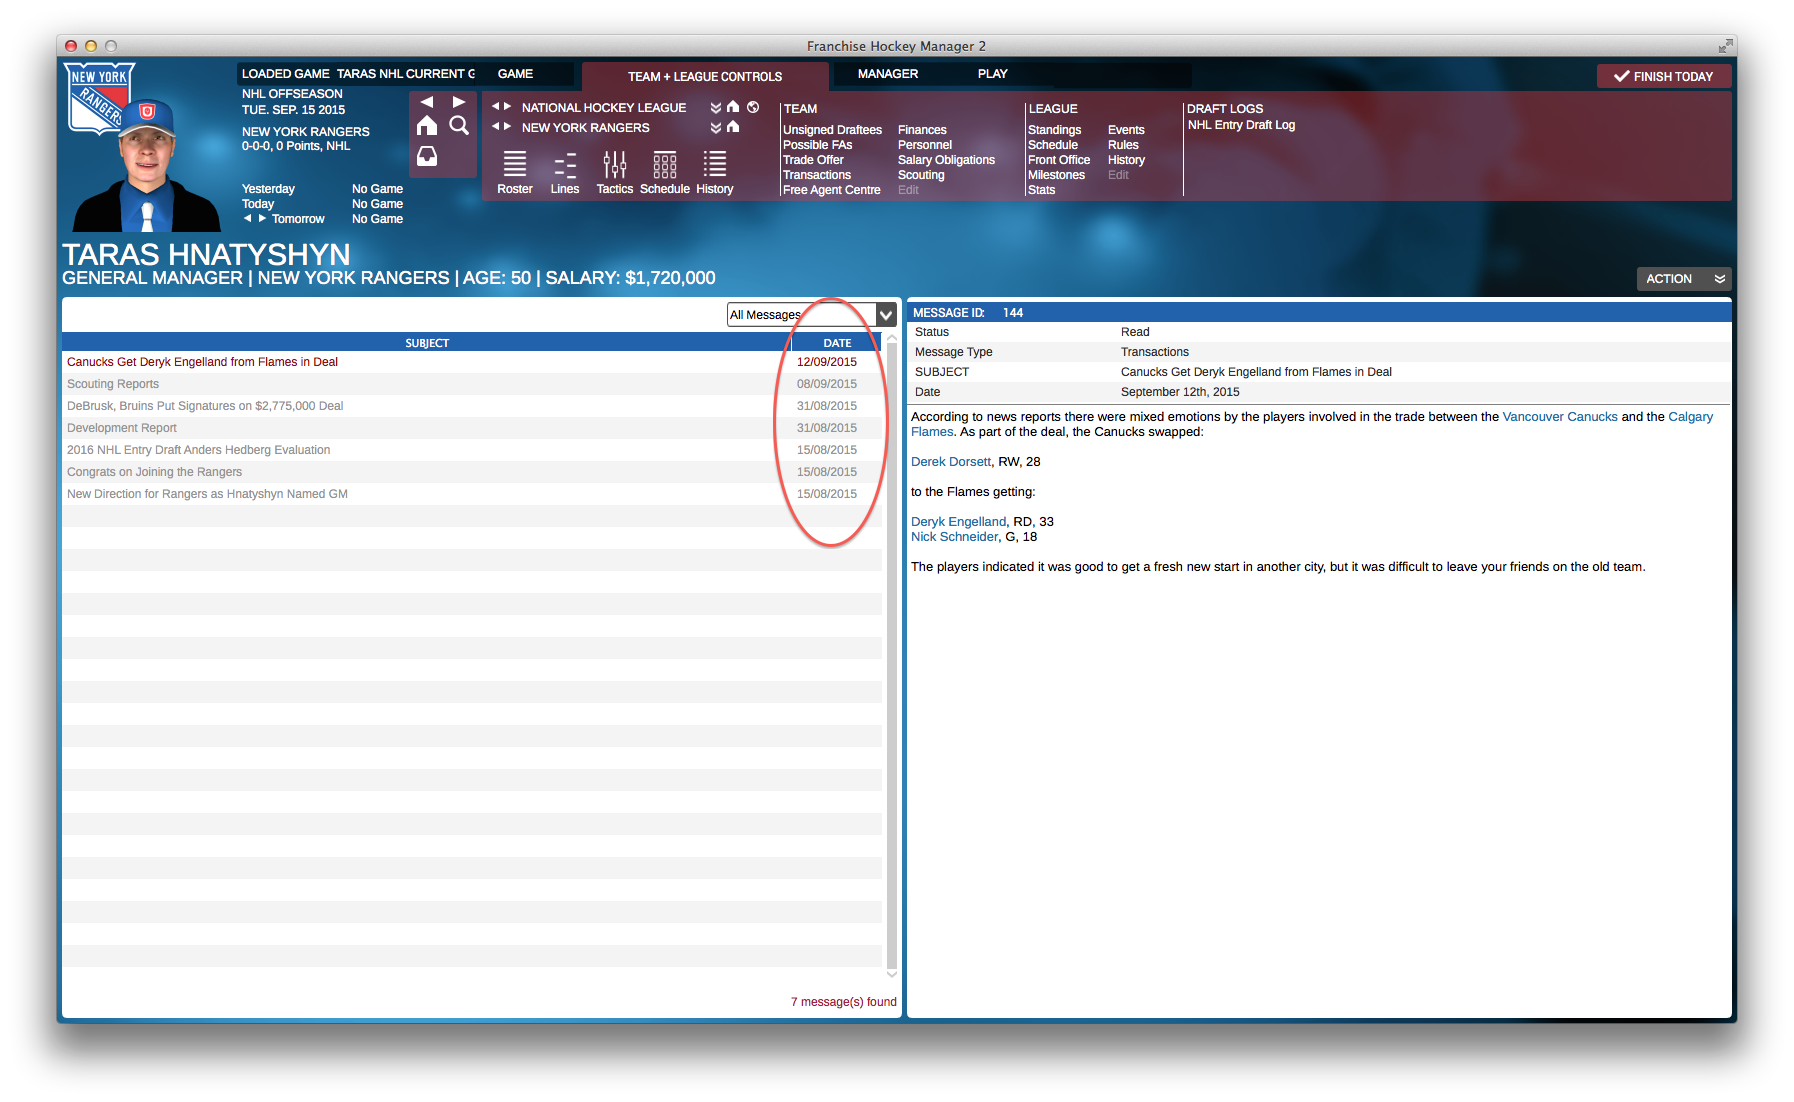
Task: Step to next day arrow beside Tomorrow
Action: pyautogui.click(x=263, y=218)
